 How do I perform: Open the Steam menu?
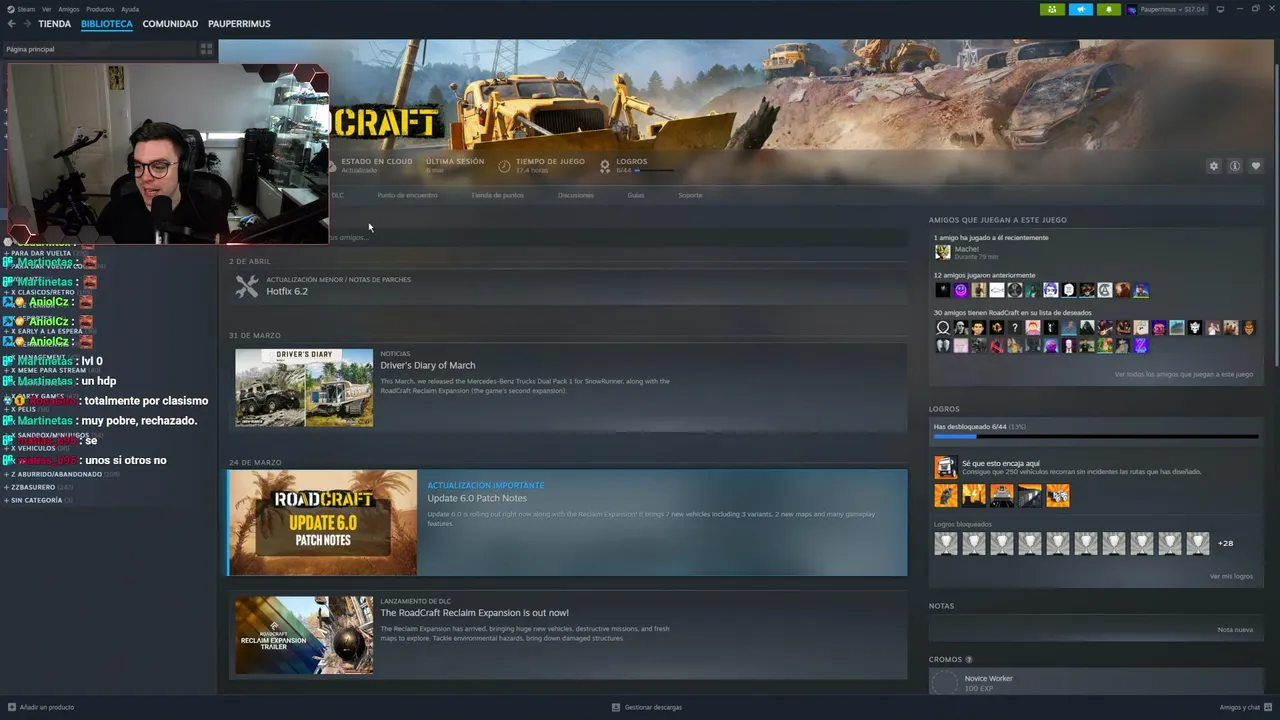(26, 9)
